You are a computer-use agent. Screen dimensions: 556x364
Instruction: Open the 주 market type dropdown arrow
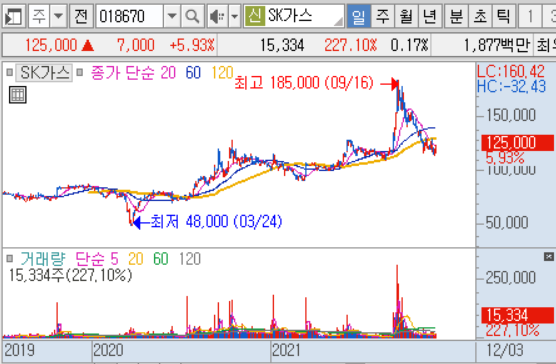[x=58, y=16]
